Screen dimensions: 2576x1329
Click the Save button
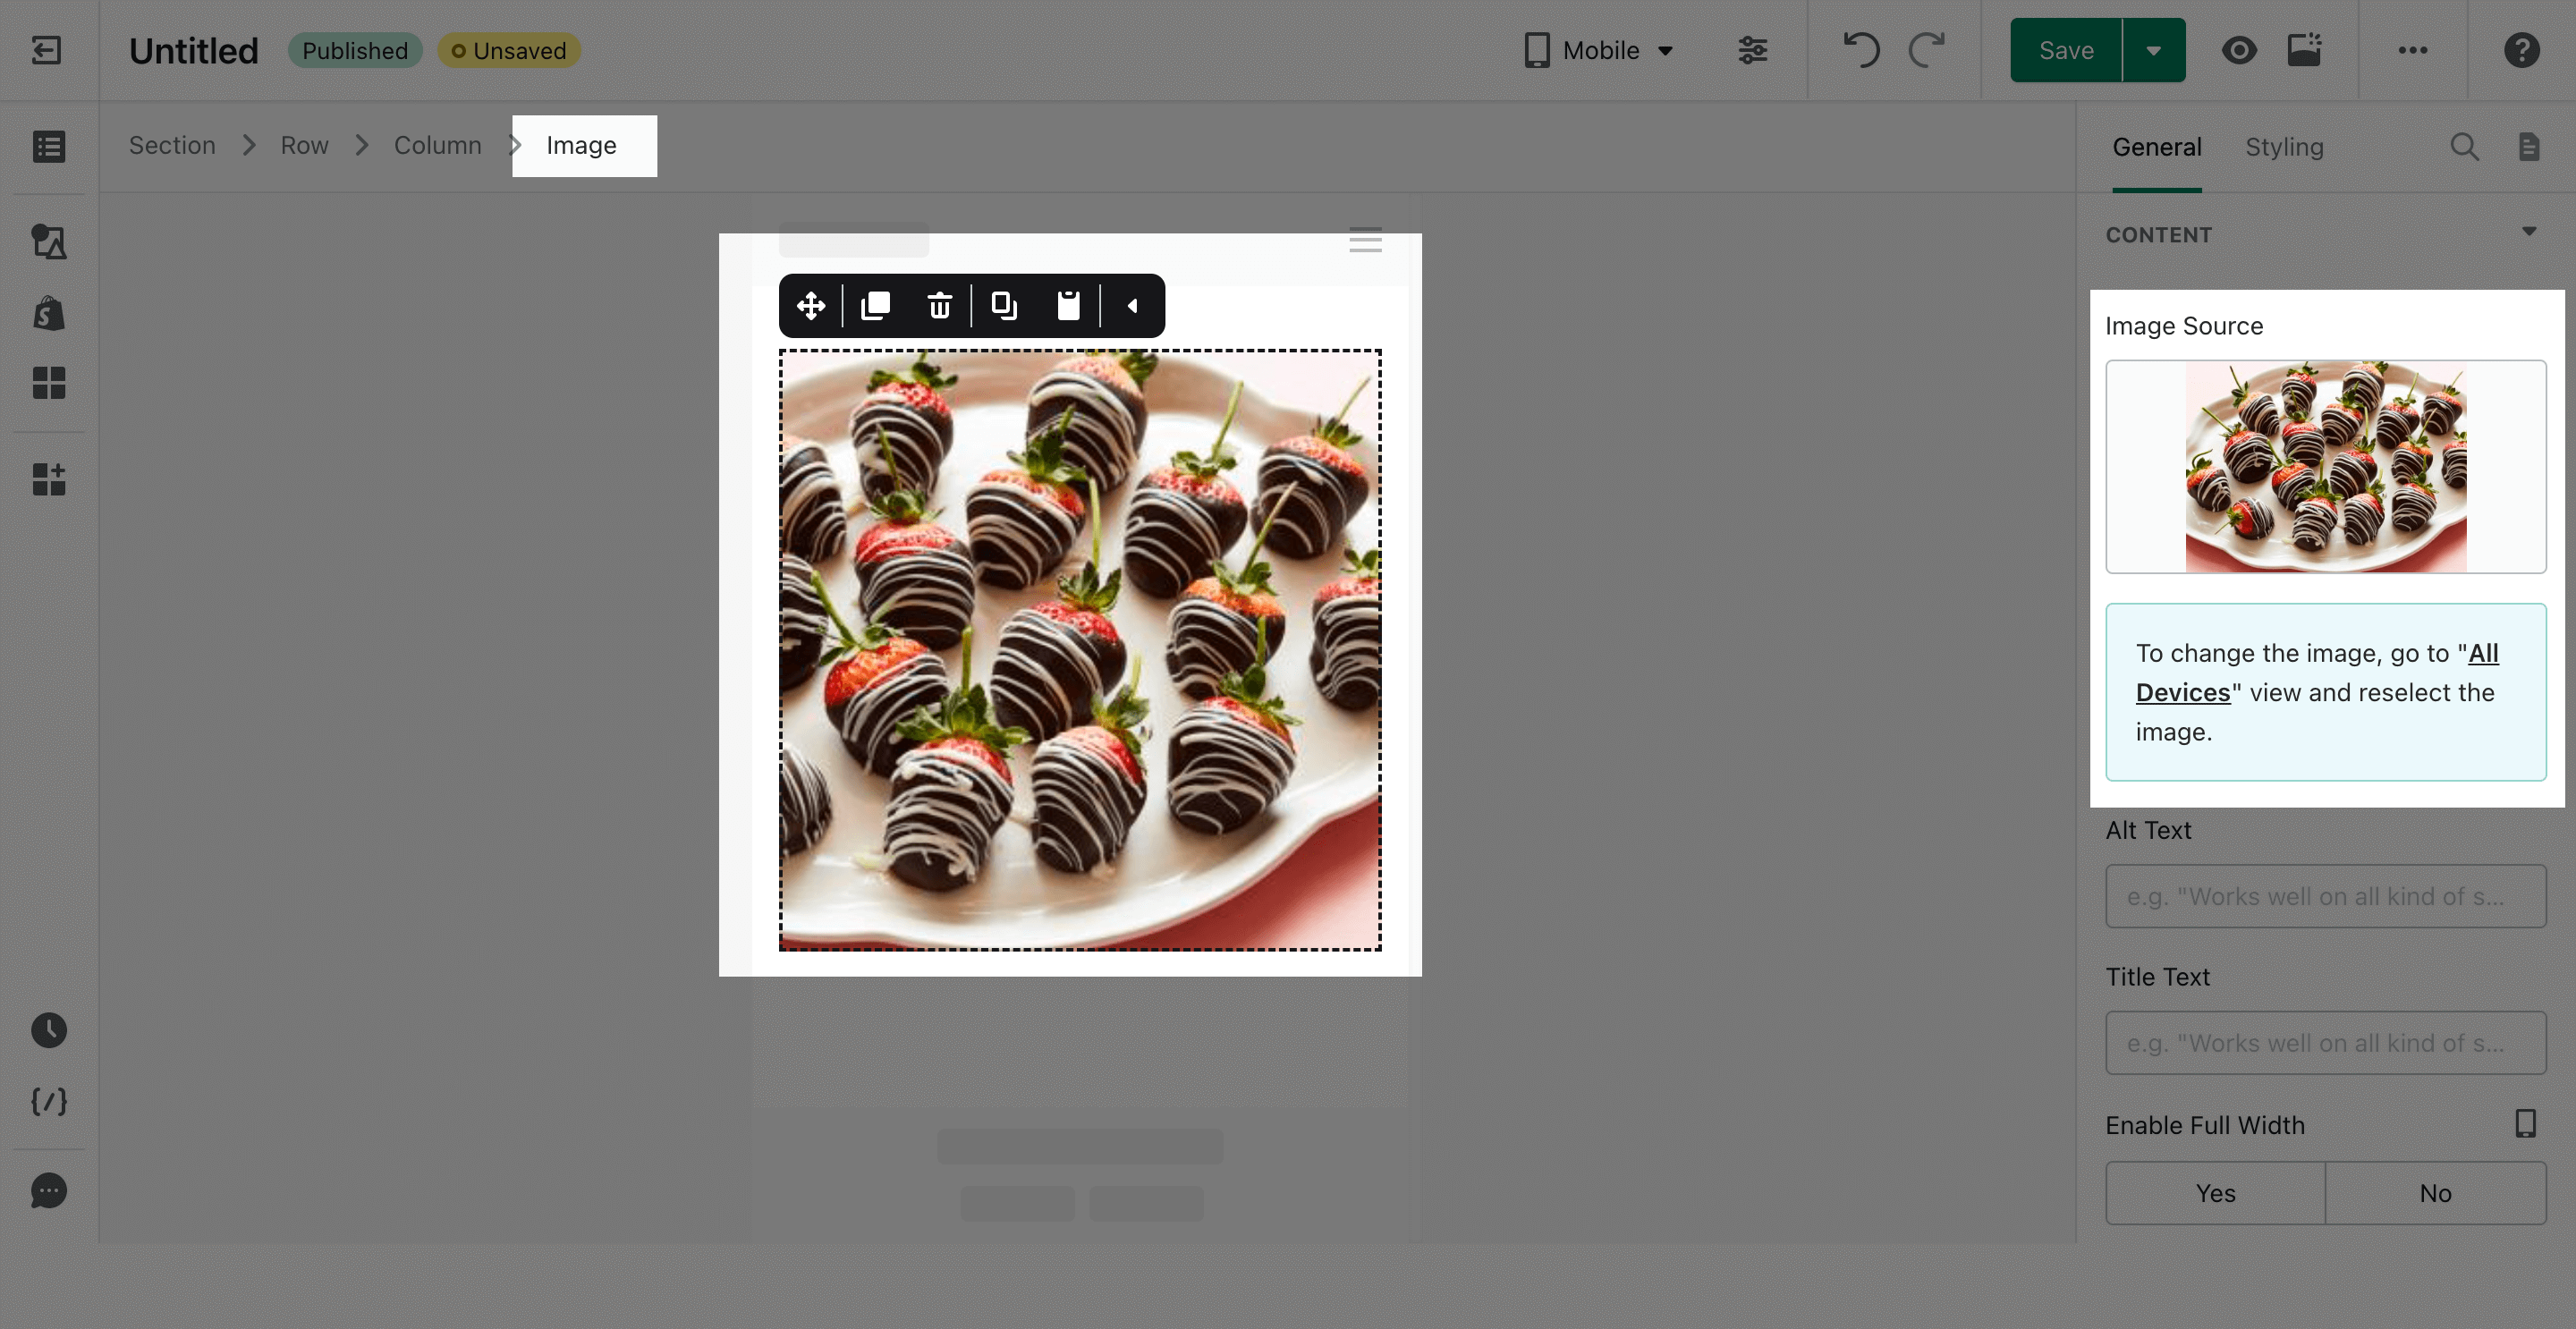point(2066,50)
